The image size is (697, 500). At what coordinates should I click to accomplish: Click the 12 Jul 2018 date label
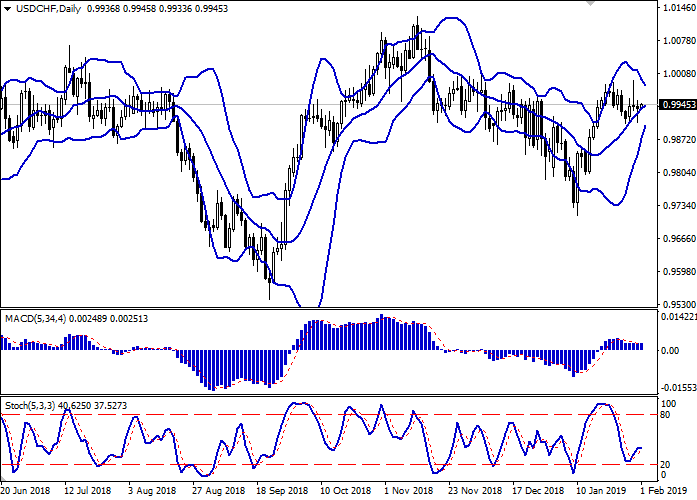click(88, 491)
